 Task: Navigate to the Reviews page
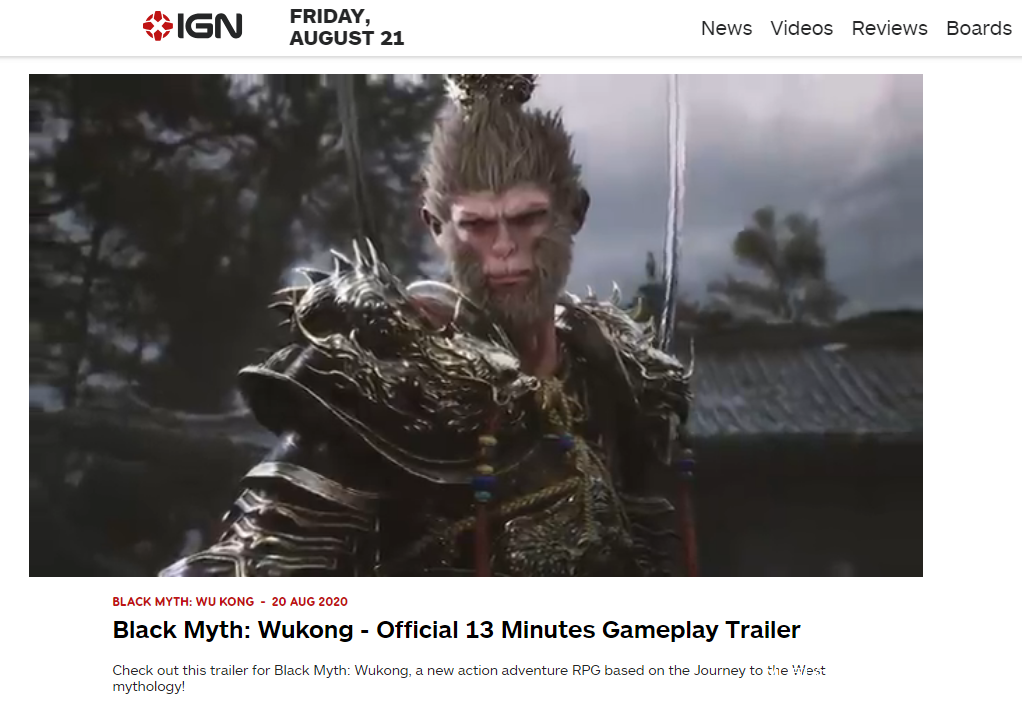pyautogui.click(x=889, y=28)
